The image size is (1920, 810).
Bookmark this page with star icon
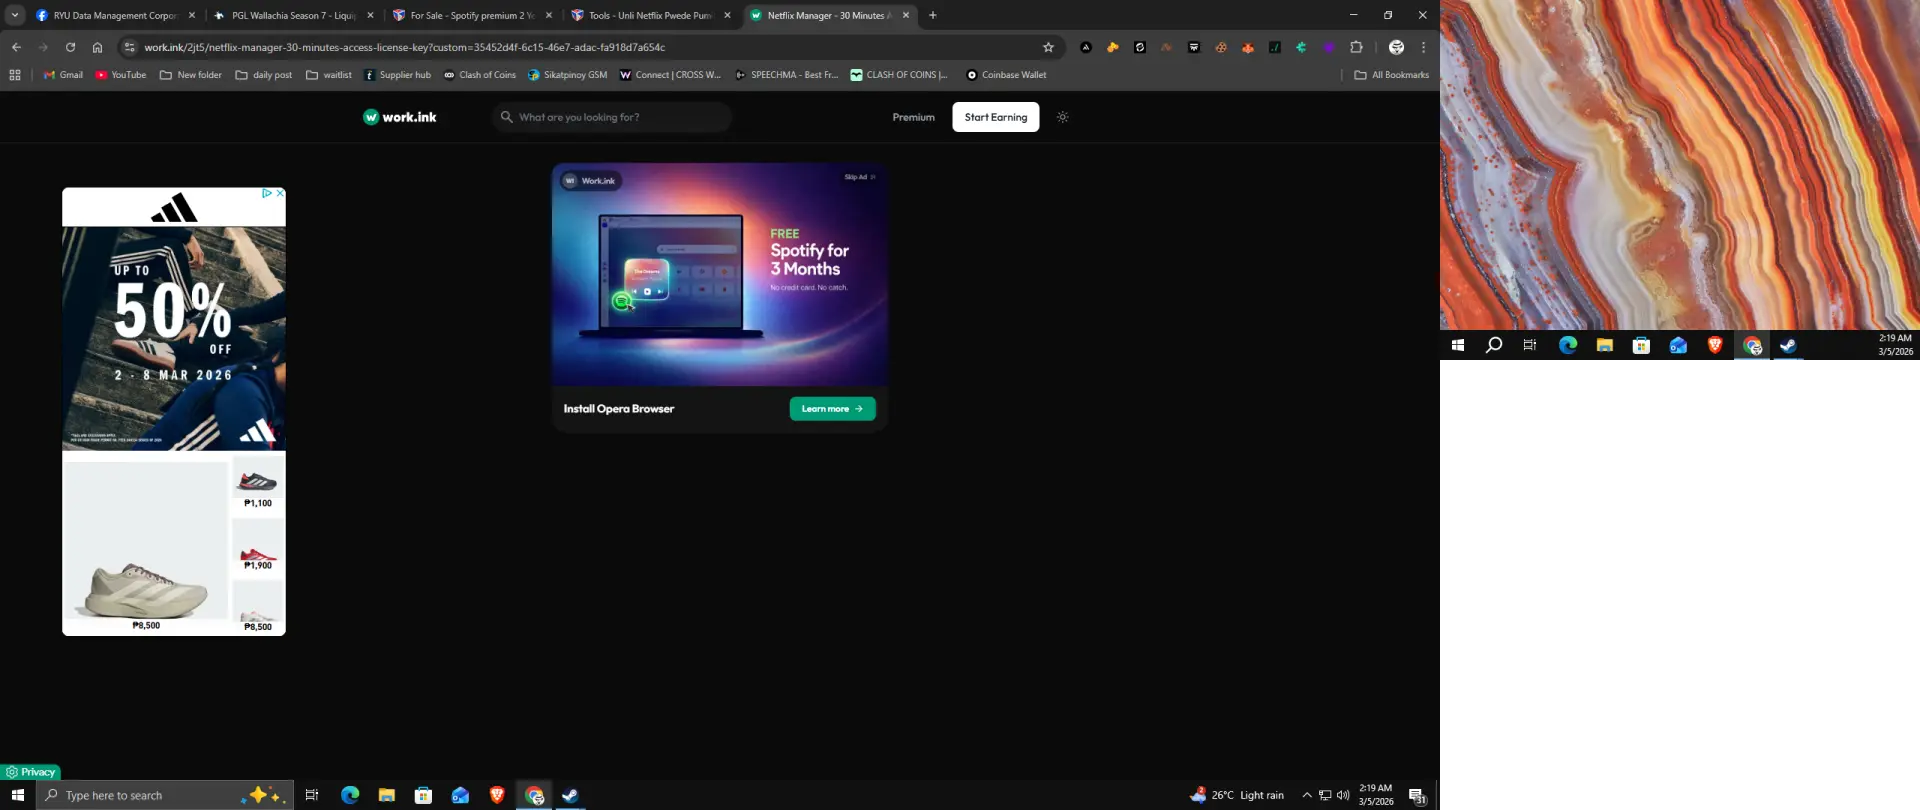pyautogui.click(x=1048, y=47)
